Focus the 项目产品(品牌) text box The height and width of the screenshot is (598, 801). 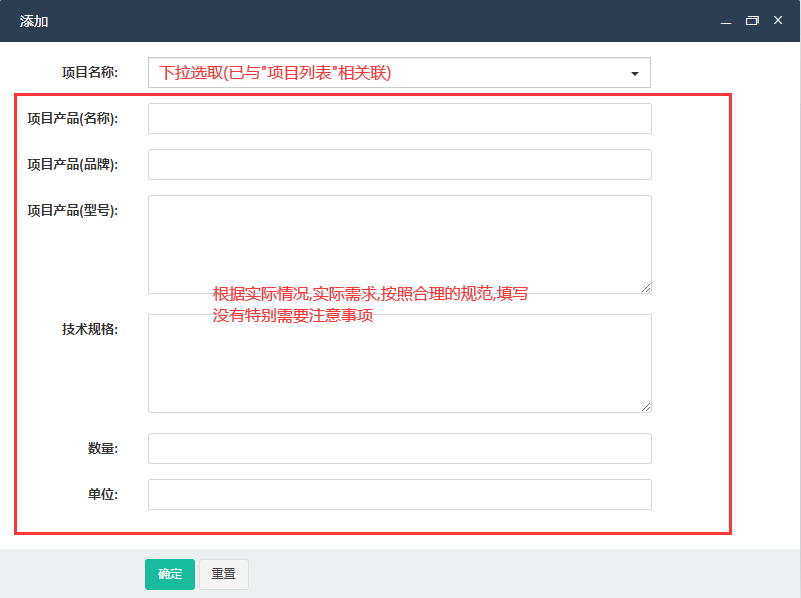tap(399, 164)
